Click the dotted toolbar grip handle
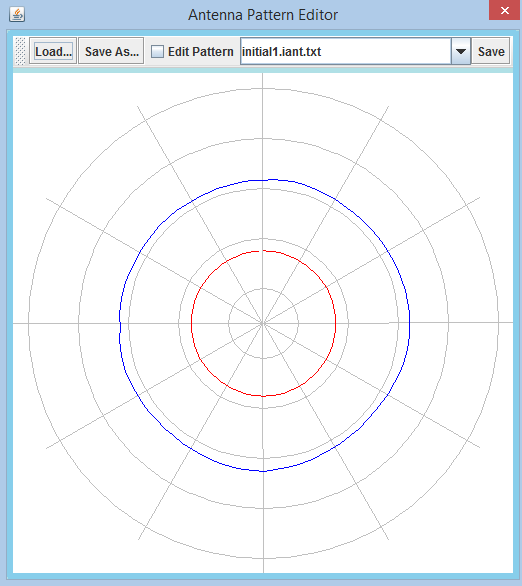The image size is (522, 586). tap(20, 51)
